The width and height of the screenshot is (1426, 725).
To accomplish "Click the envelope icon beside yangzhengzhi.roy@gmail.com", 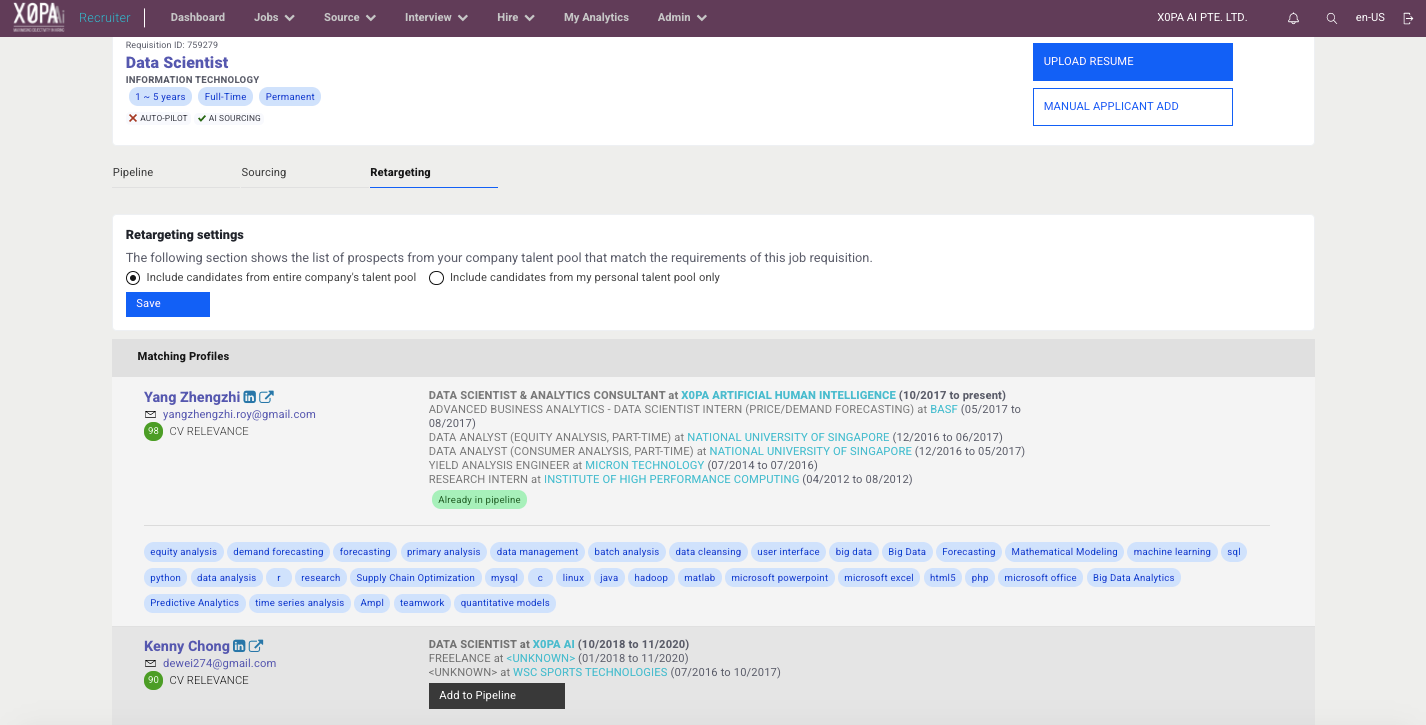I will [x=150, y=414].
